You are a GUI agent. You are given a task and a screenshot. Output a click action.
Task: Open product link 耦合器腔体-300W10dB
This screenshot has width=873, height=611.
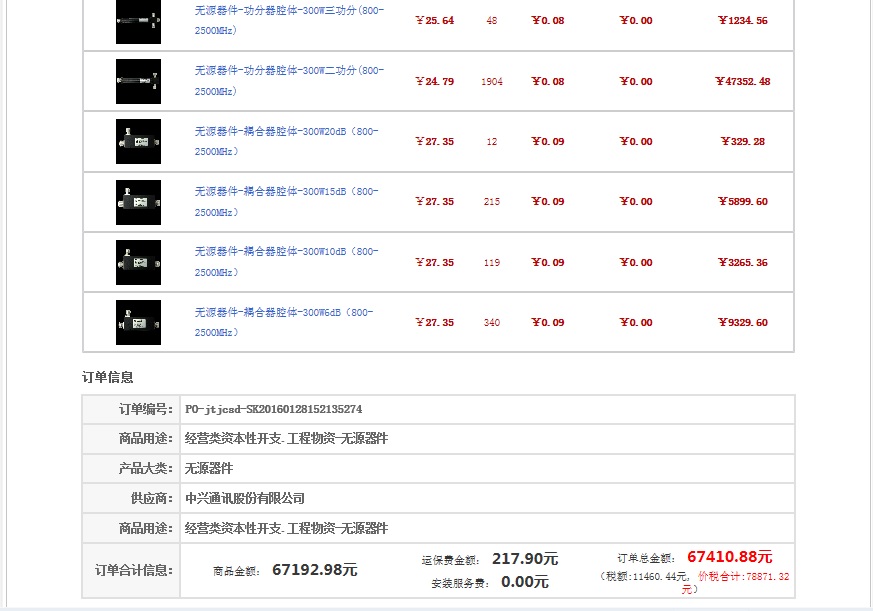[286, 261]
